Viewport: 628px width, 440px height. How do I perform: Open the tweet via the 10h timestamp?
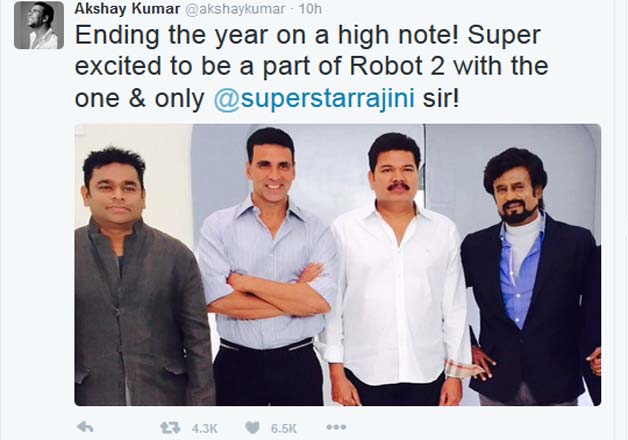[310, 8]
